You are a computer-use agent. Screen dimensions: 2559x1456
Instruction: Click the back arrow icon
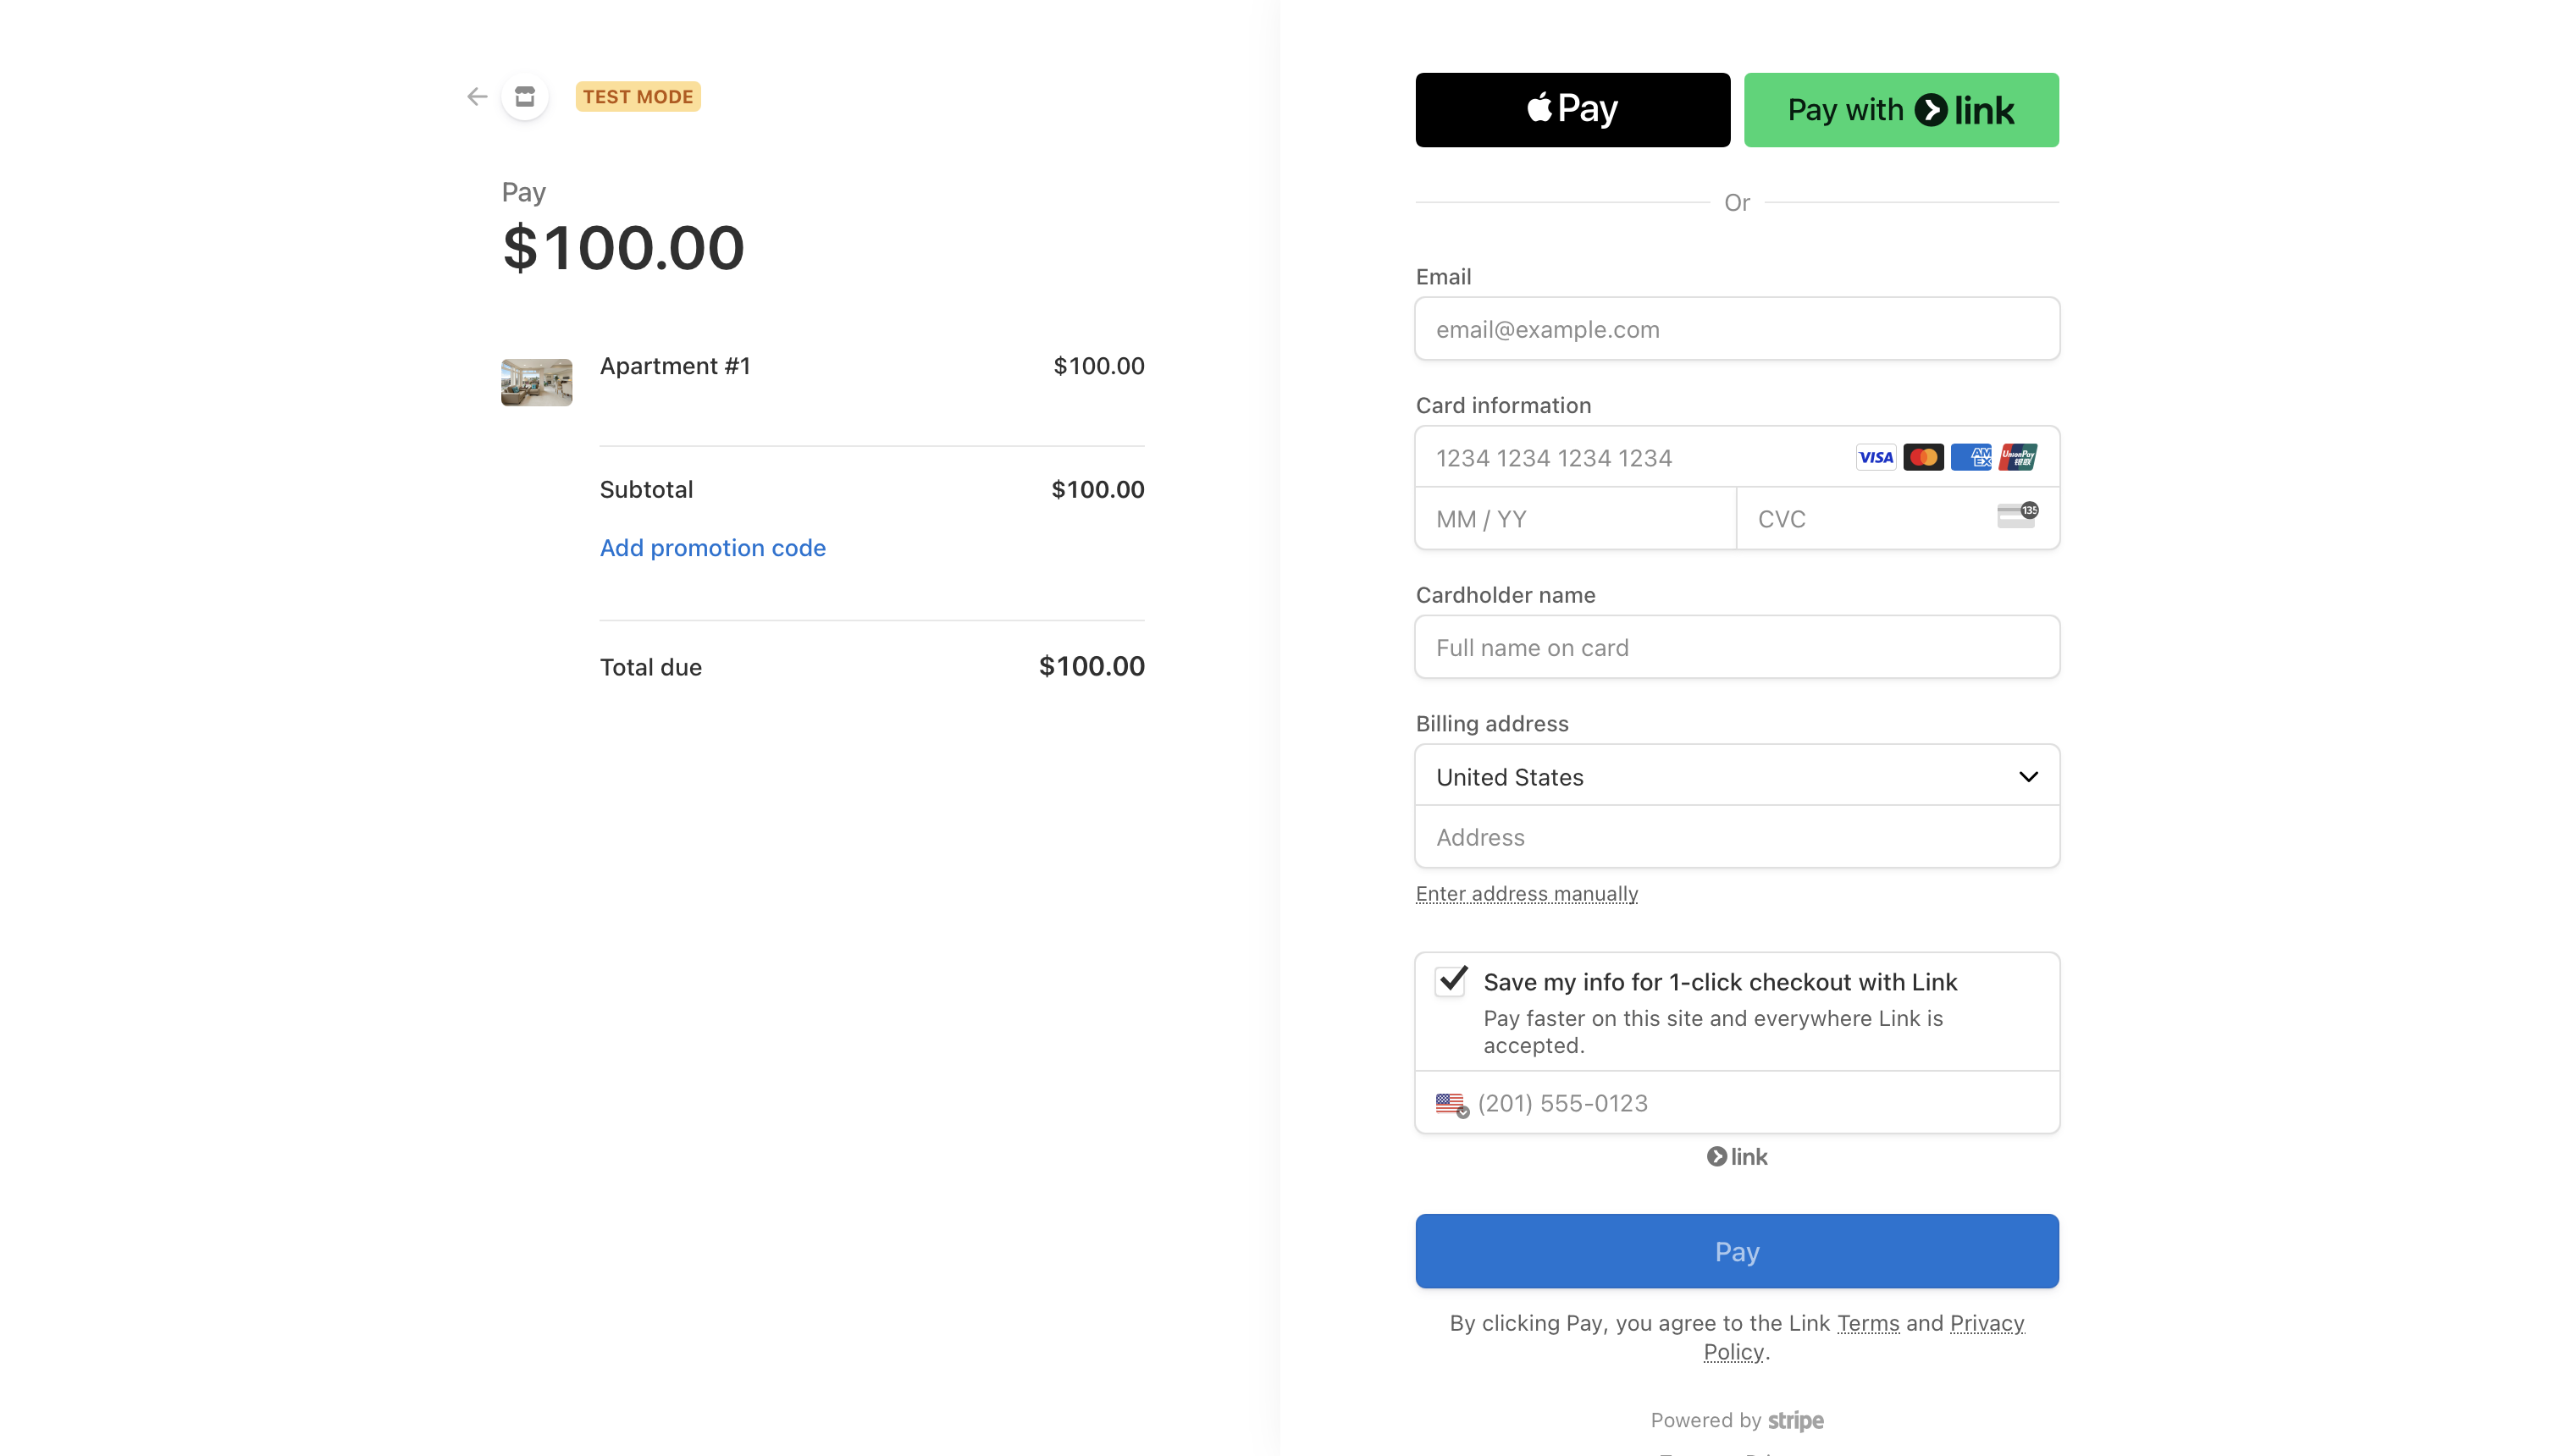pyautogui.click(x=477, y=97)
